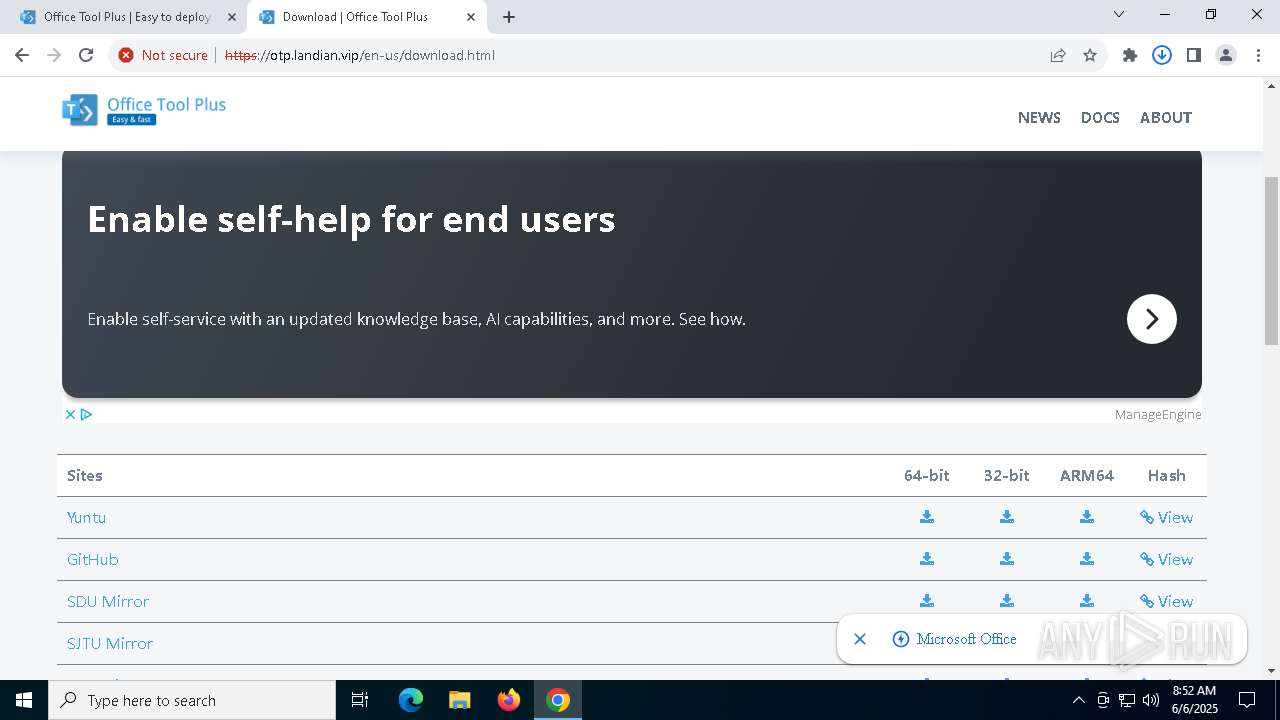Download GitHub ARM64 package
The image size is (1280, 720).
click(x=1087, y=559)
